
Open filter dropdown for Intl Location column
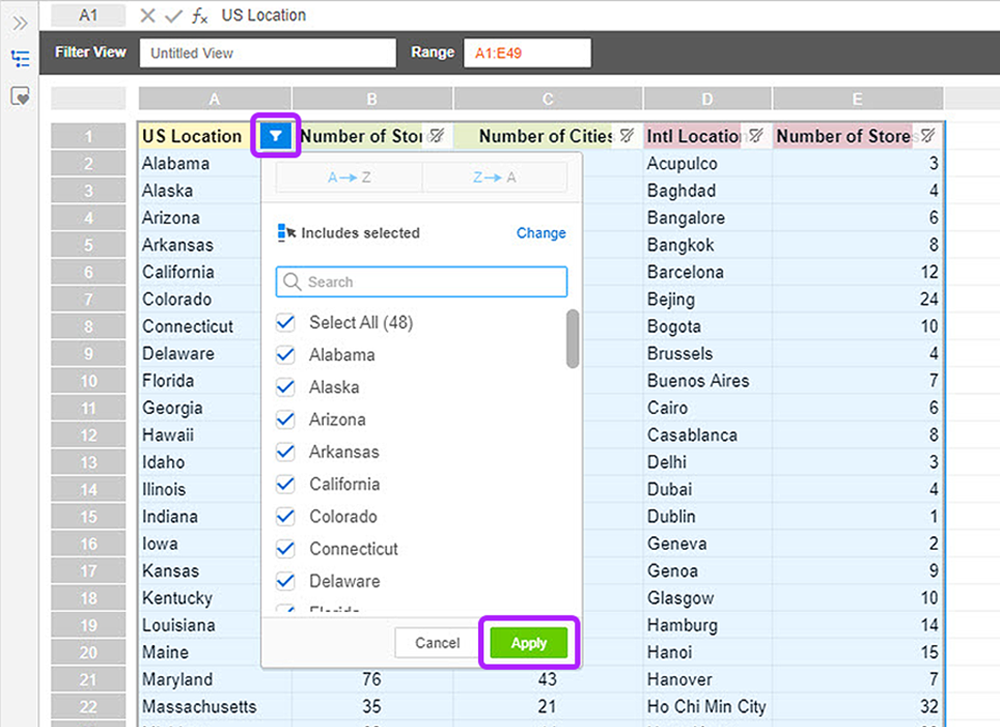[x=756, y=135]
